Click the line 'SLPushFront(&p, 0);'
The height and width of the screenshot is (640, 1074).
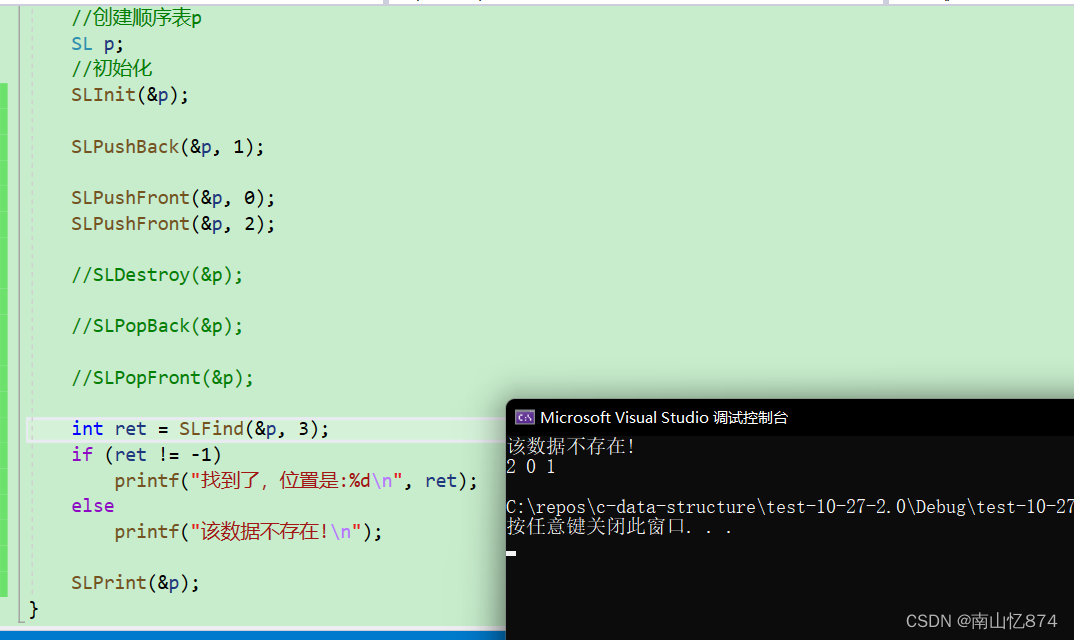173,198
